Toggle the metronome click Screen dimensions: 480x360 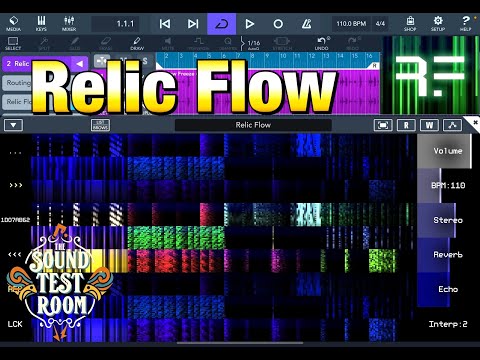pos(306,24)
